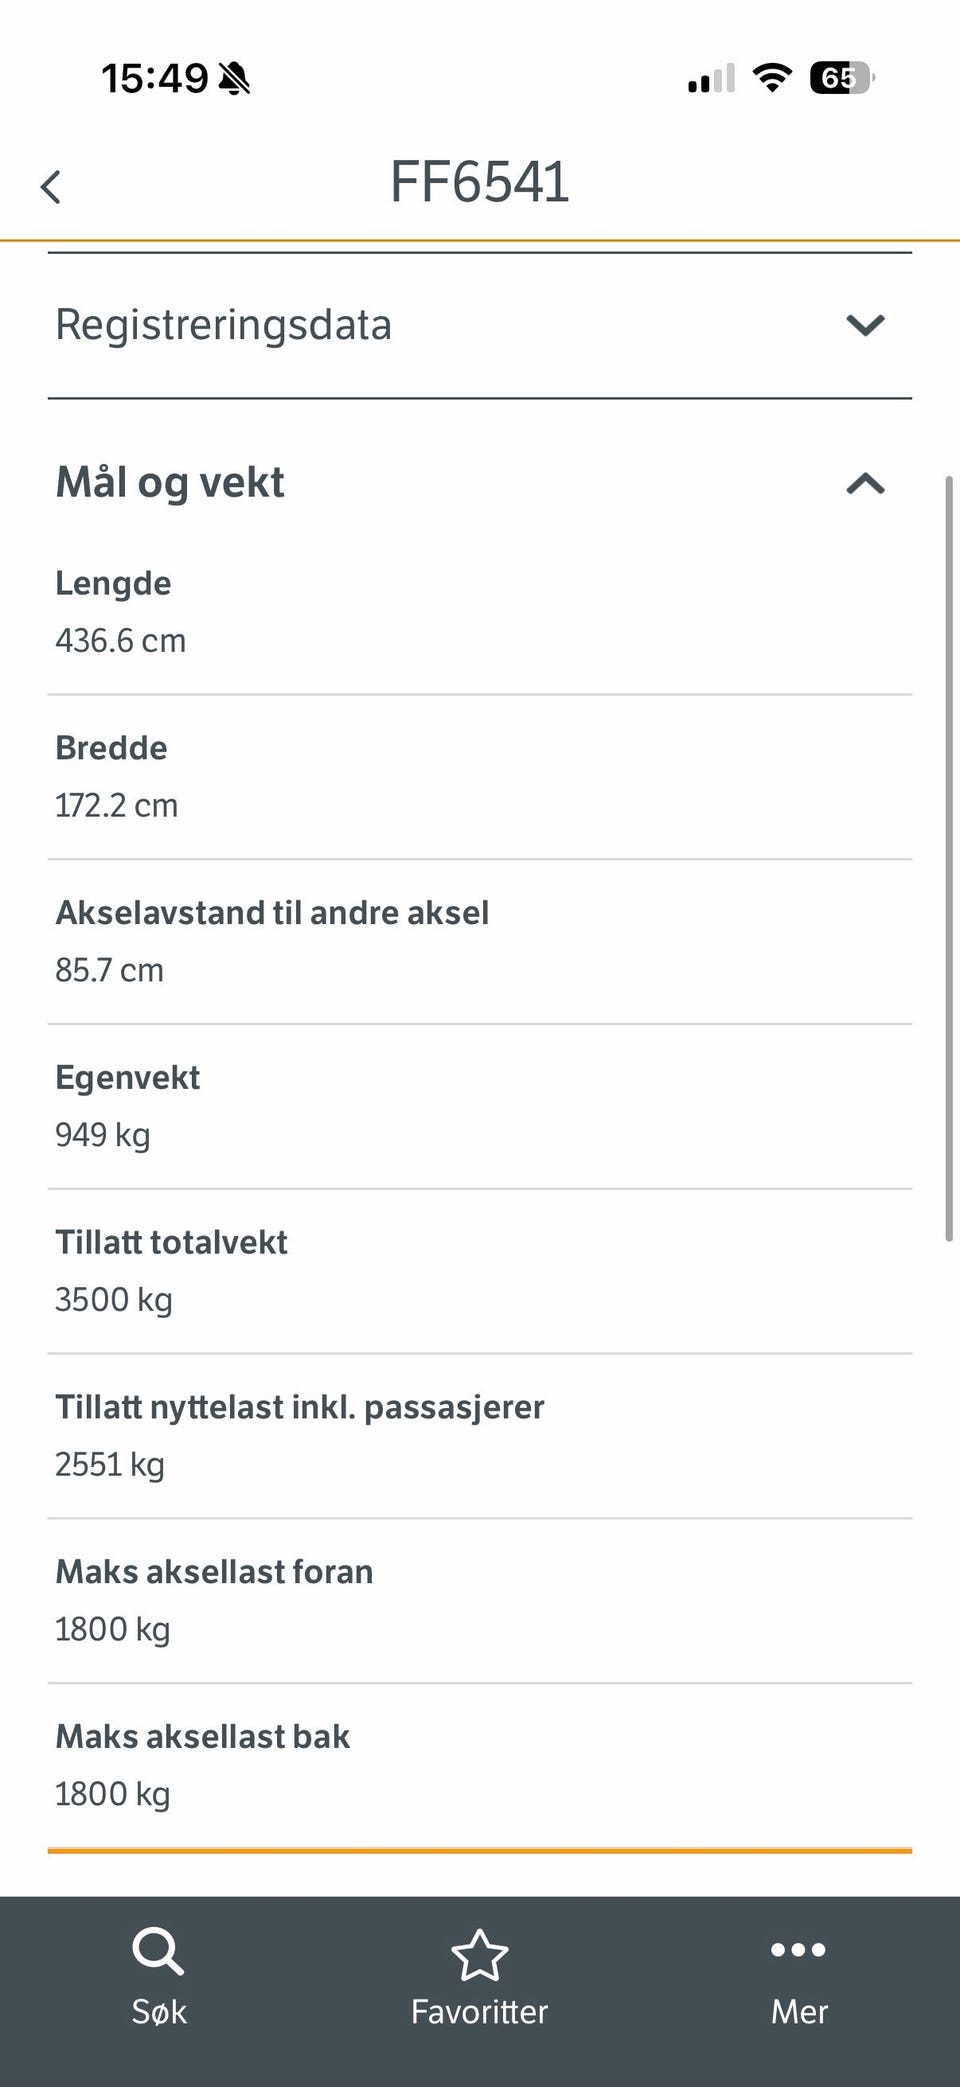Switch to the Favoritter tab label
The image size is (960, 2087).
pos(480,2012)
